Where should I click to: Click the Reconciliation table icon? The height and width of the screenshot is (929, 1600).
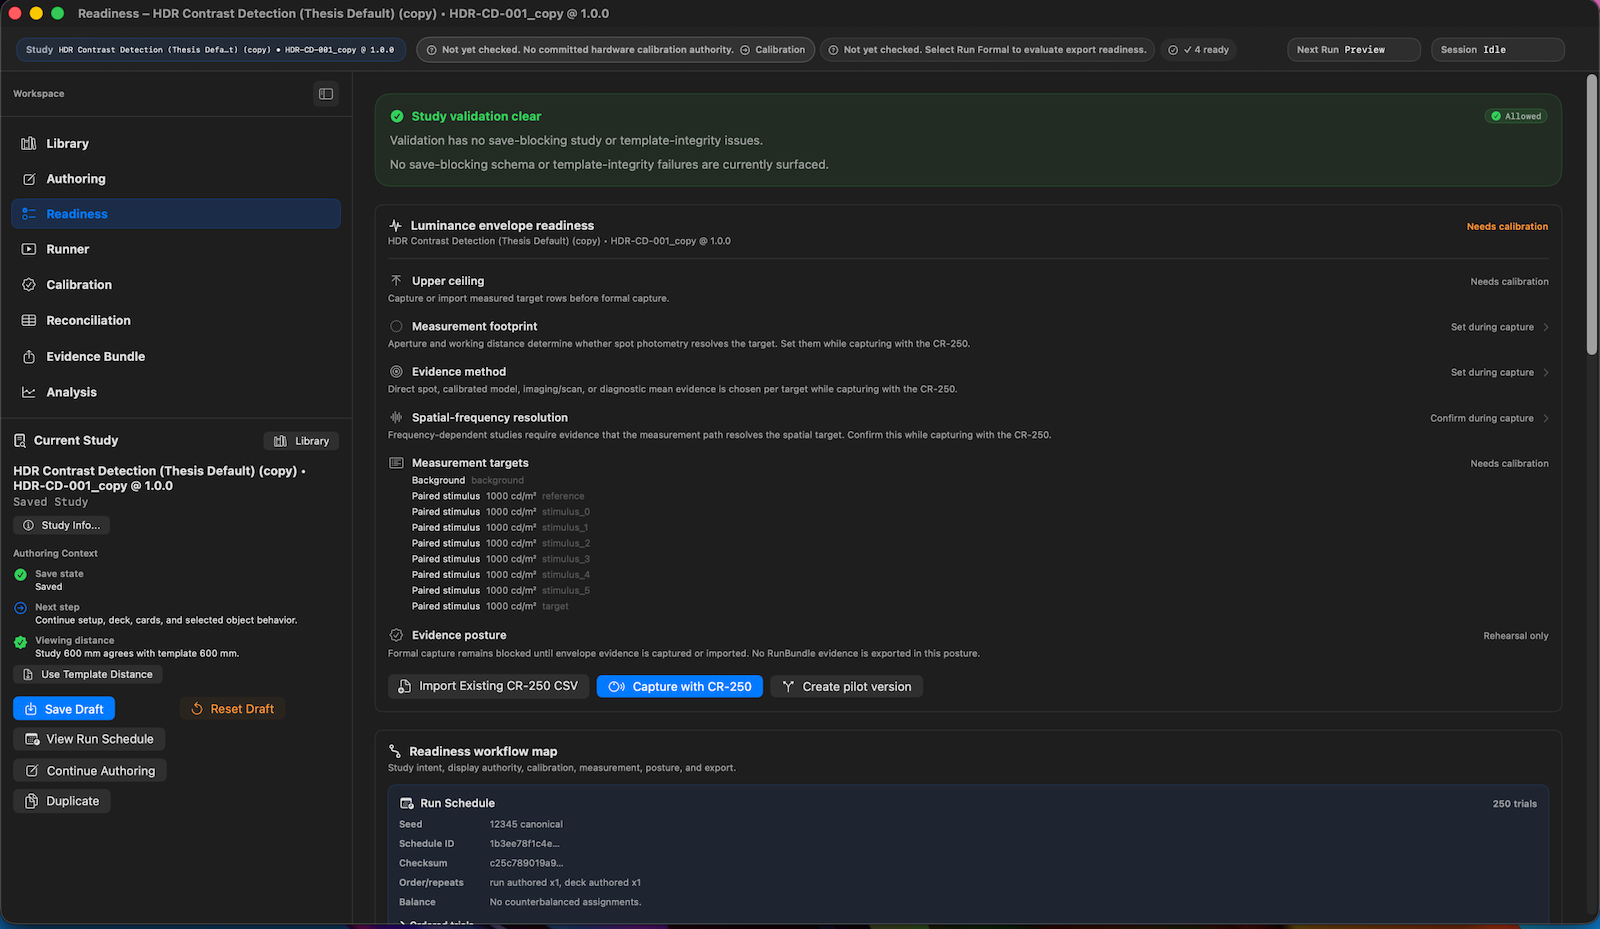click(x=29, y=320)
